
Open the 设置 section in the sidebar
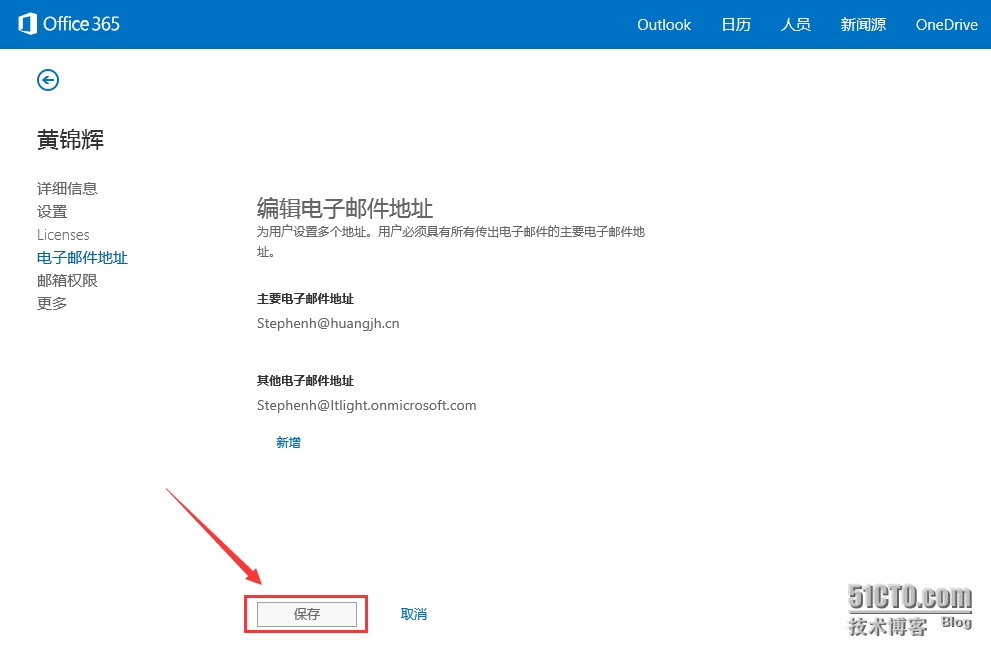[52, 211]
